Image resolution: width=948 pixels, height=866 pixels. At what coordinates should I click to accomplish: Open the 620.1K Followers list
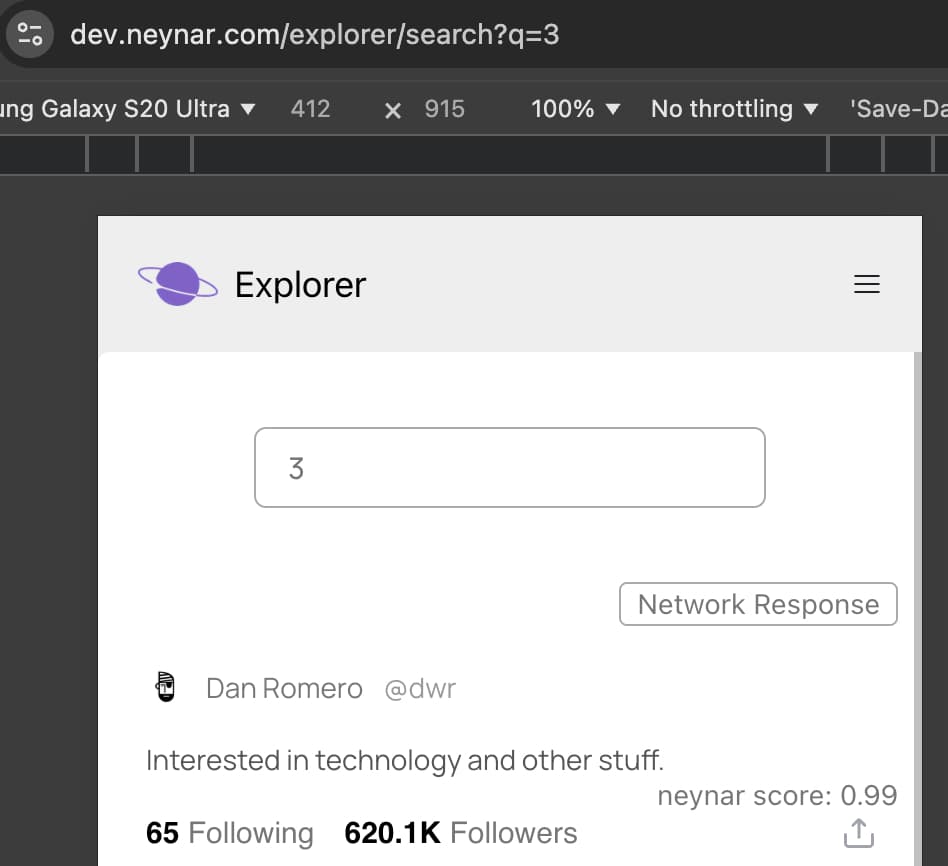coord(459,832)
